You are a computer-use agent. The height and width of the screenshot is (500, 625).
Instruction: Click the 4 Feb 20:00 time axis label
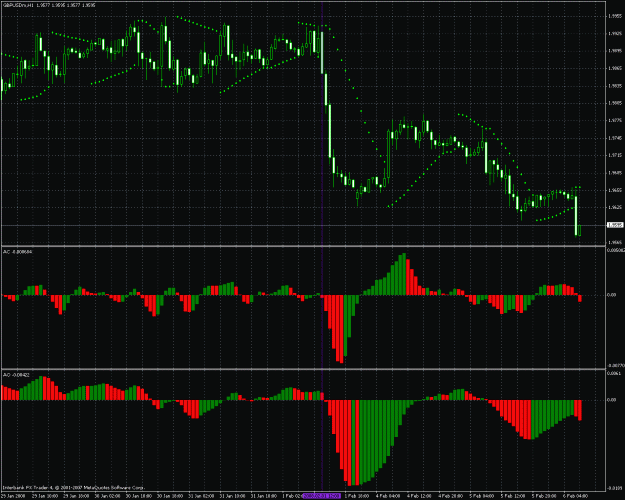click(450, 496)
